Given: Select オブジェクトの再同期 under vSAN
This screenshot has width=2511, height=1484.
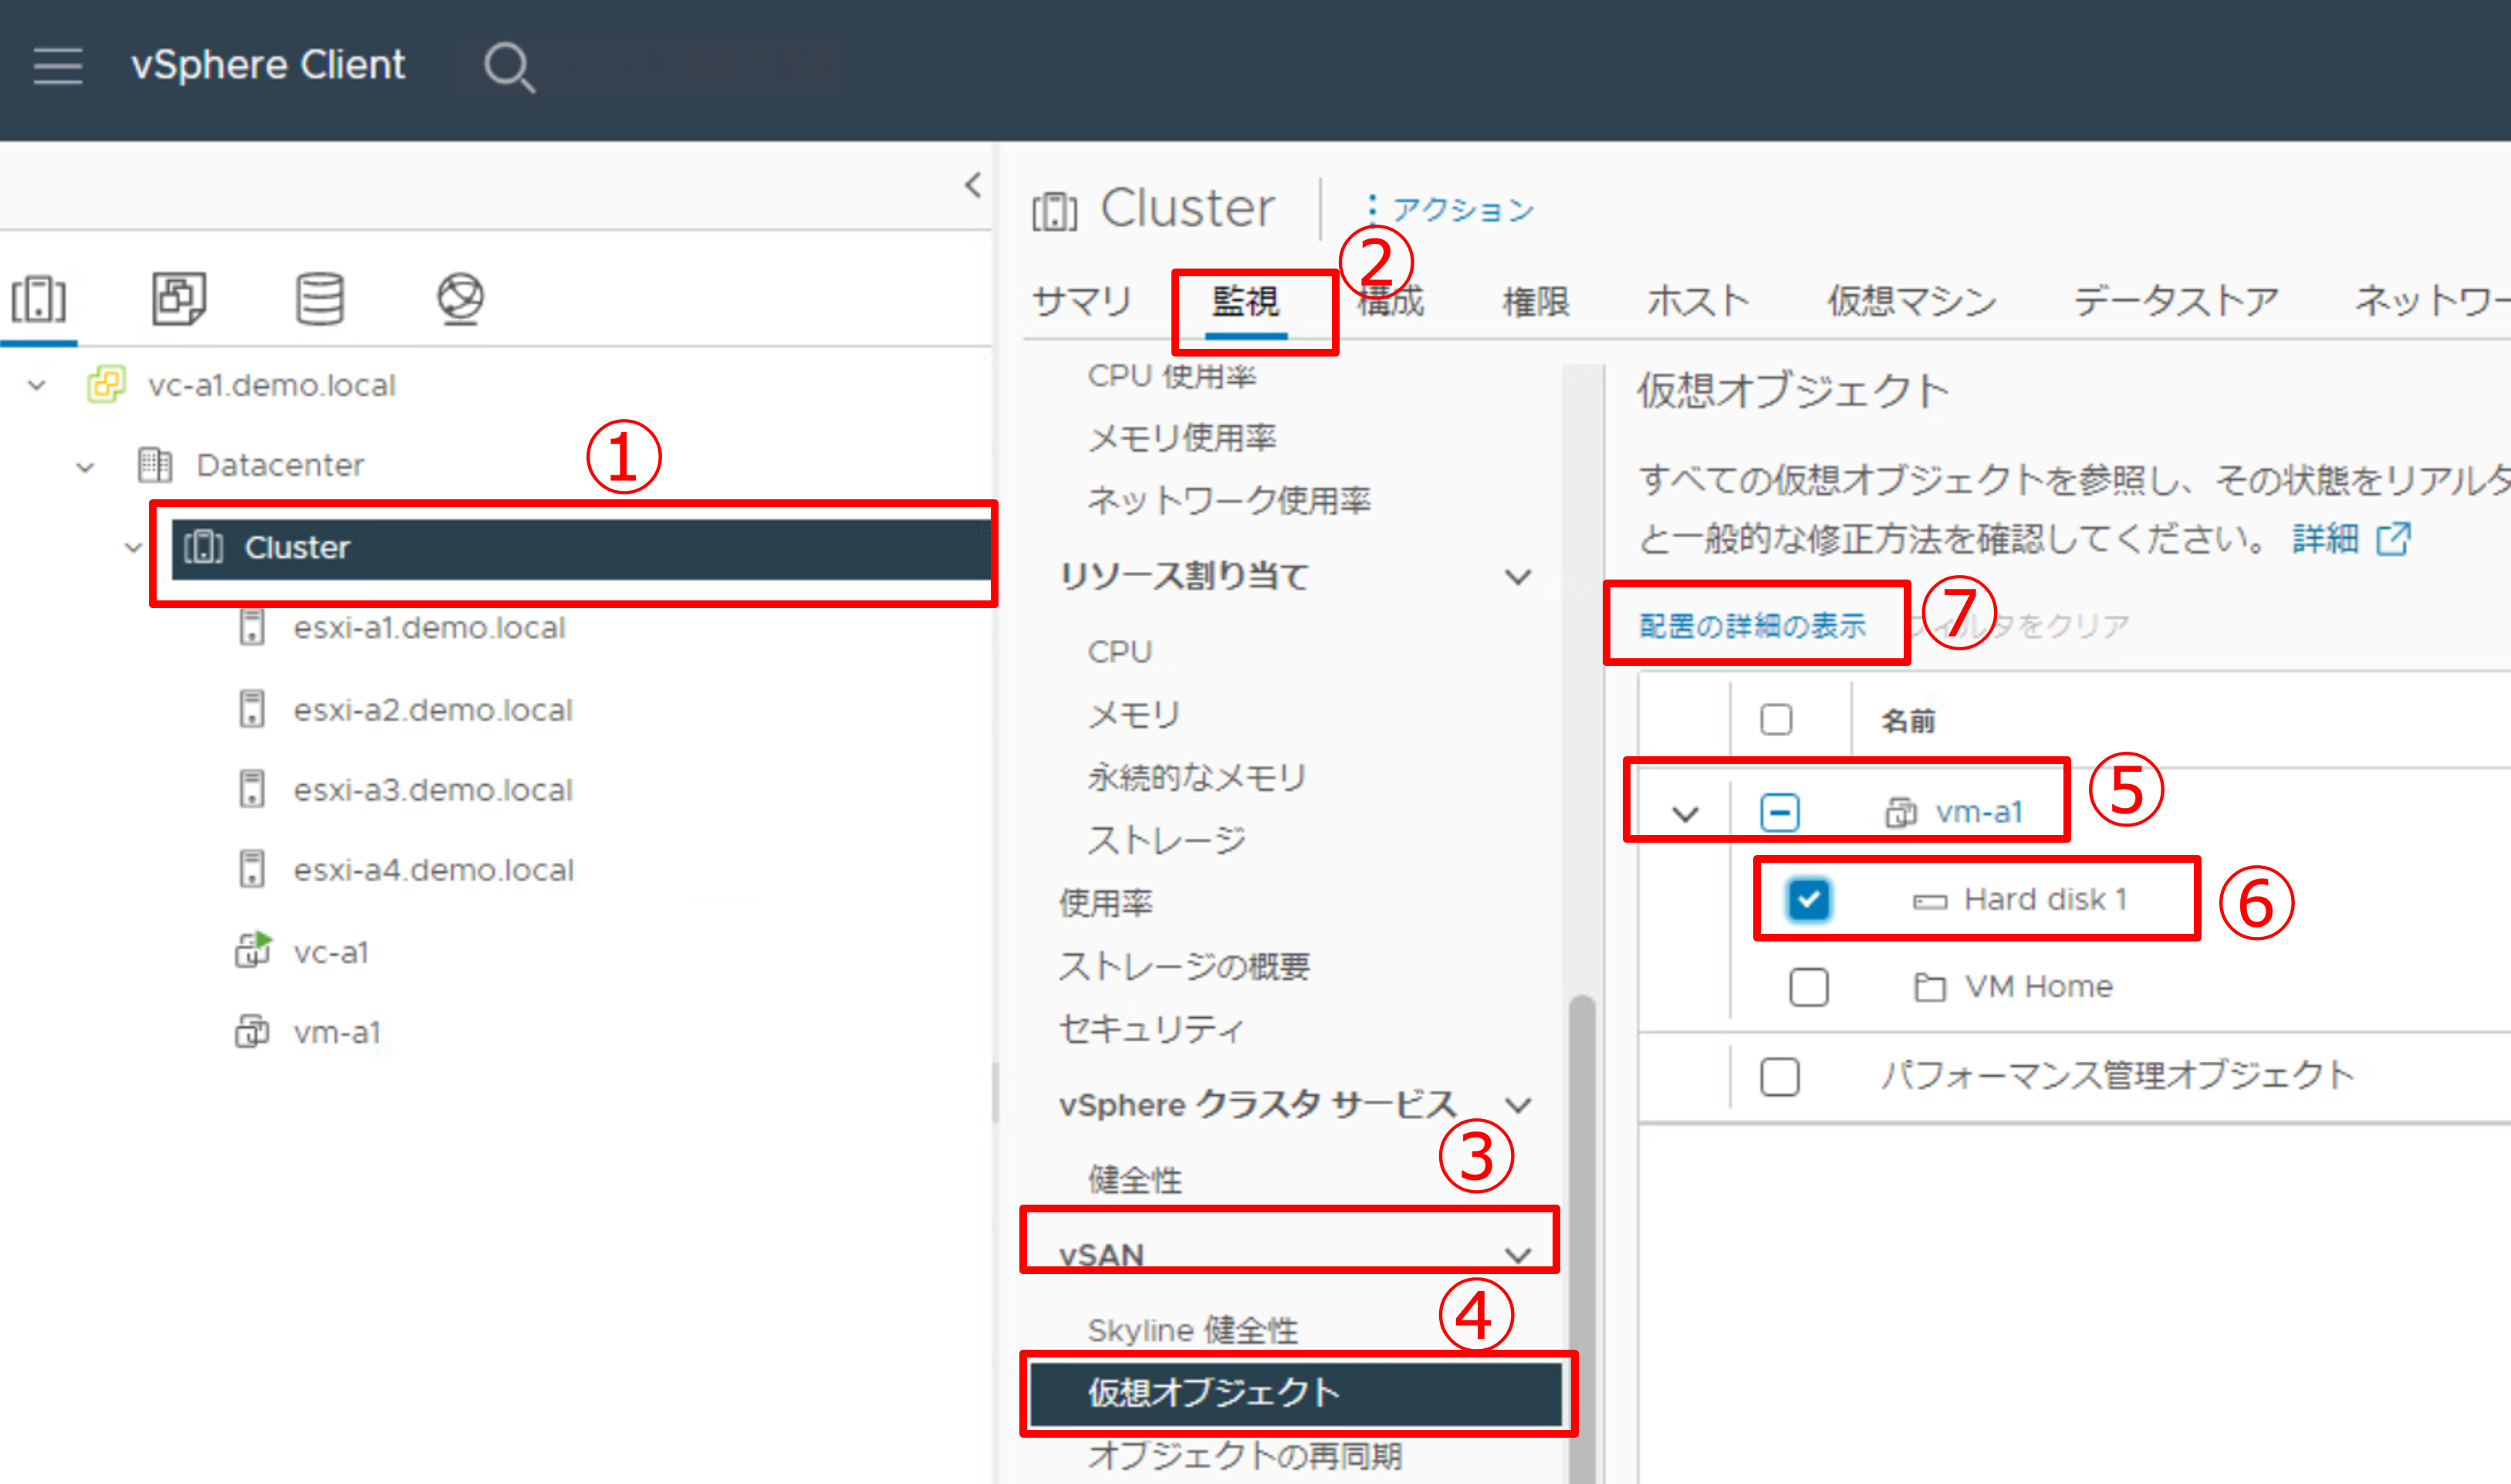Looking at the screenshot, I should coord(1245,1456).
